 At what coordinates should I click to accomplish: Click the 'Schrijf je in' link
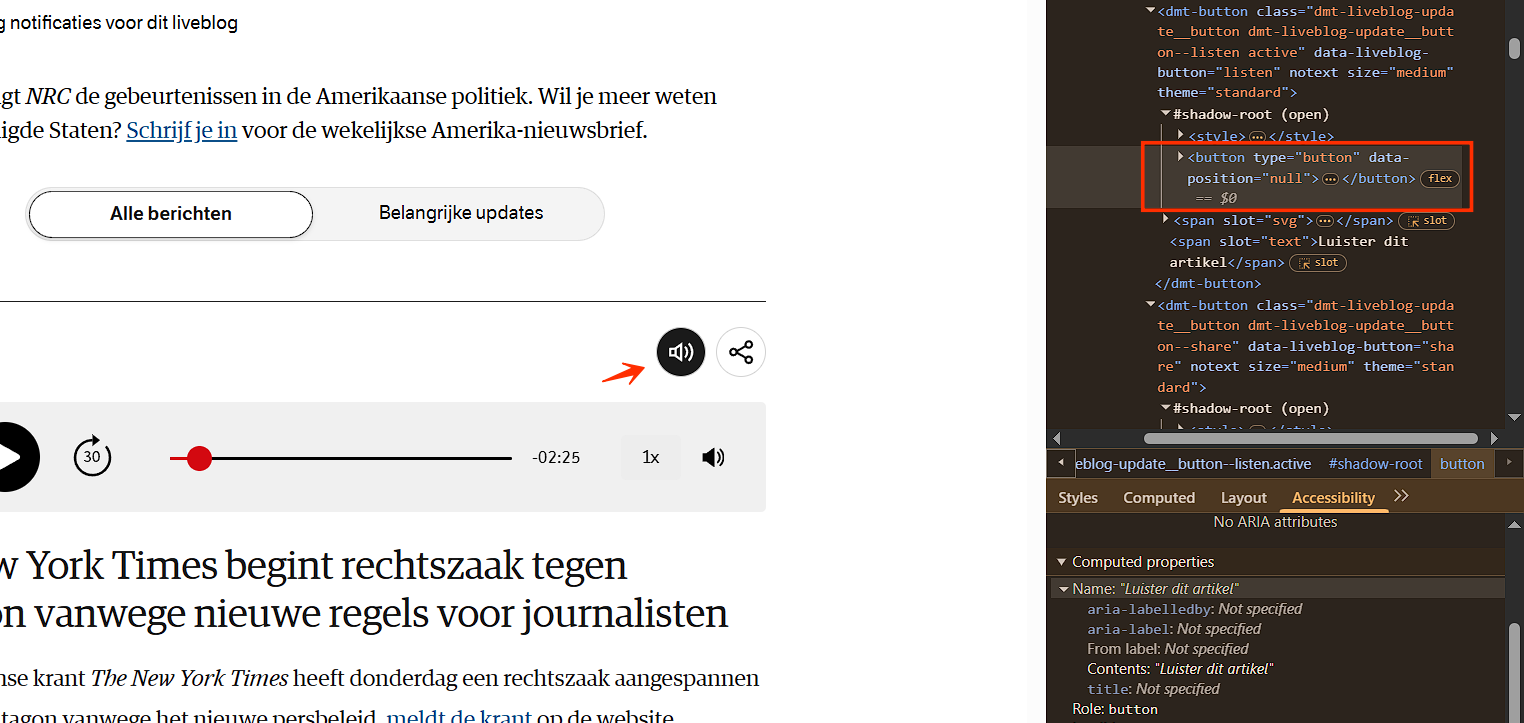[x=181, y=131]
